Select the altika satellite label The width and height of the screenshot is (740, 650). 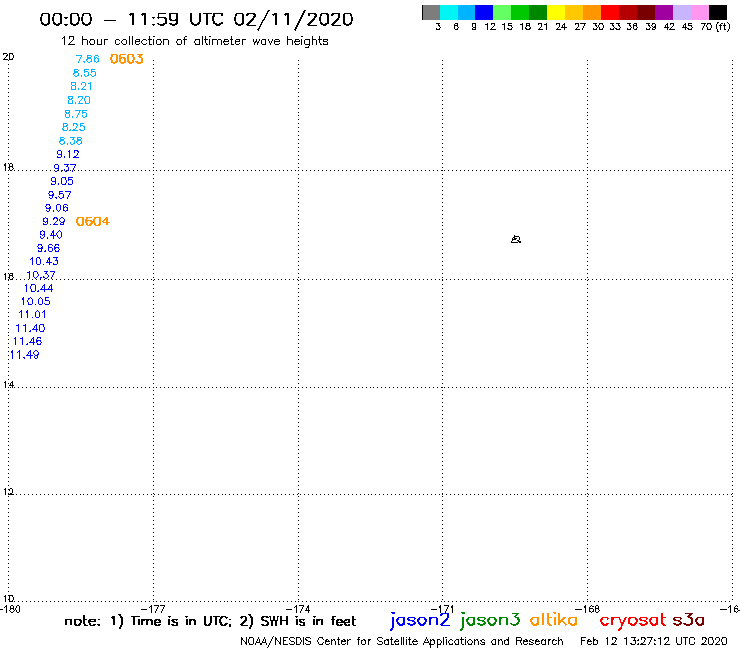pyautogui.click(x=553, y=620)
